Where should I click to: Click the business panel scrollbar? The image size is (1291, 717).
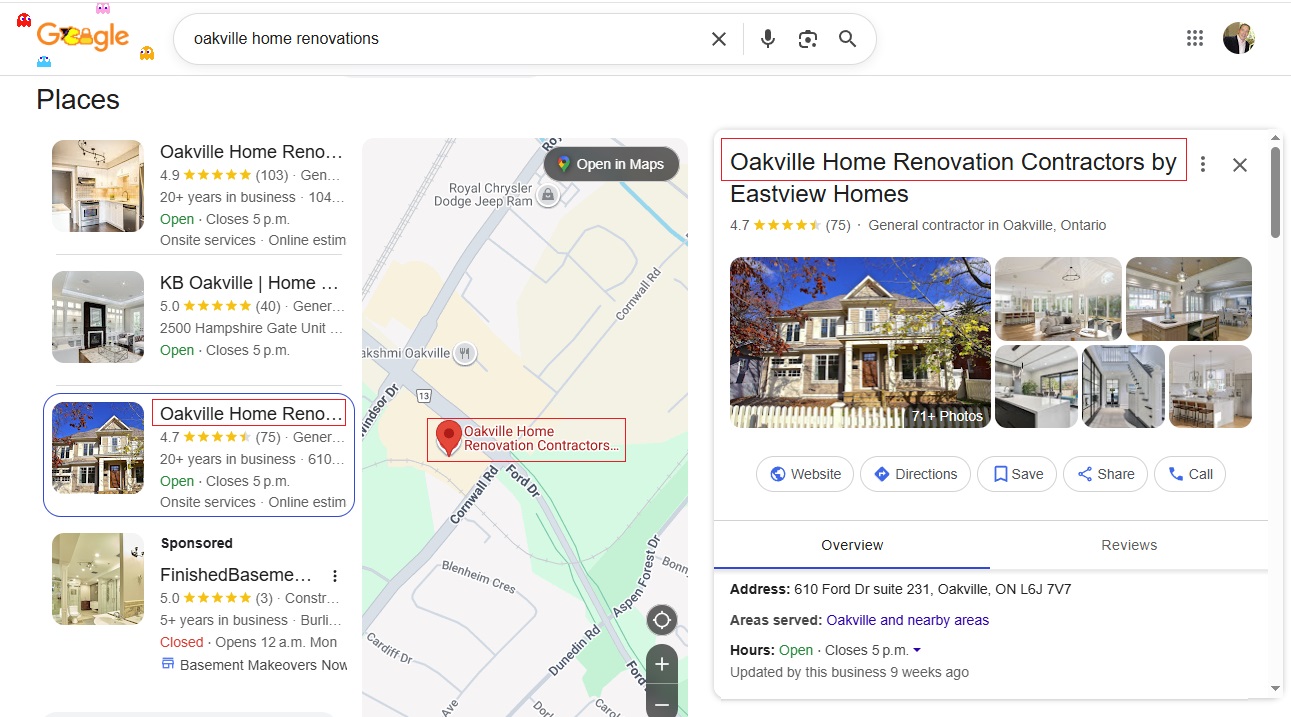point(1275,193)
